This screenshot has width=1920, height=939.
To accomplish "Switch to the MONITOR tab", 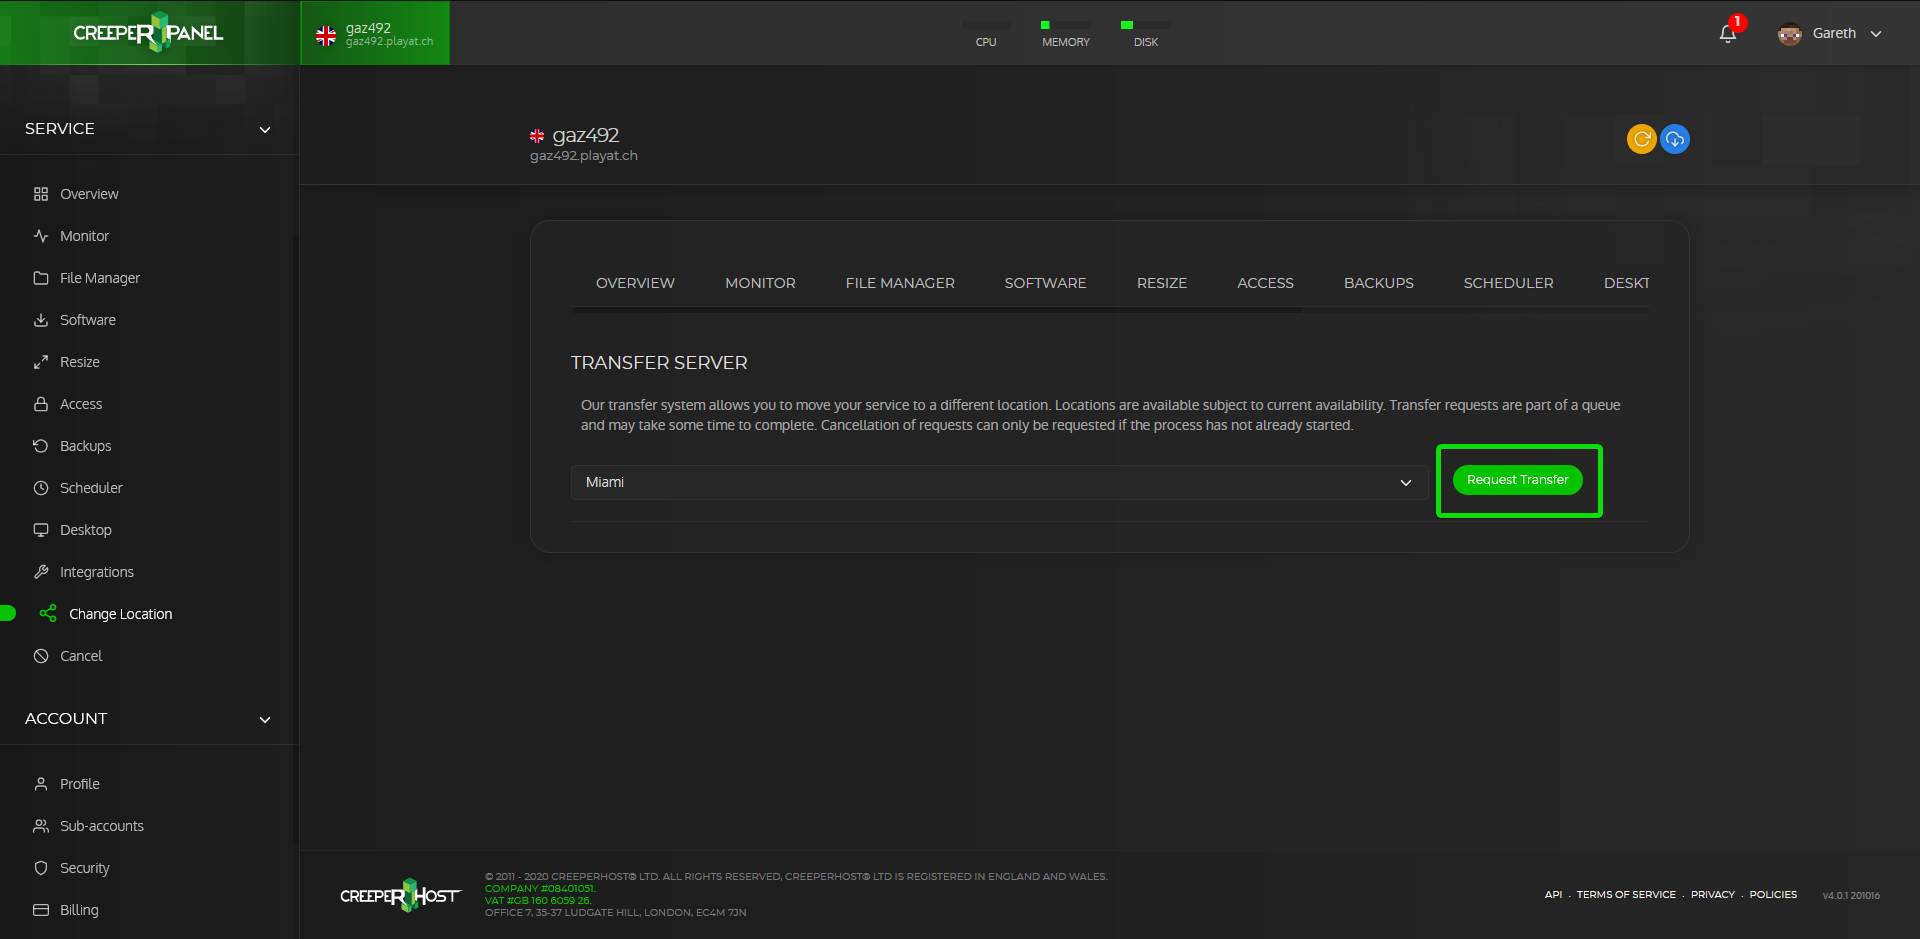I will tap(760, 283).
